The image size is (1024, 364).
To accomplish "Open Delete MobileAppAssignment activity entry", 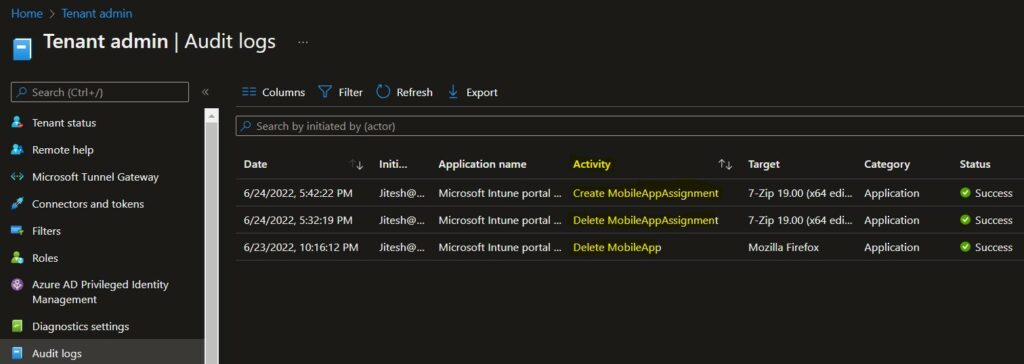I will [645, 220].
